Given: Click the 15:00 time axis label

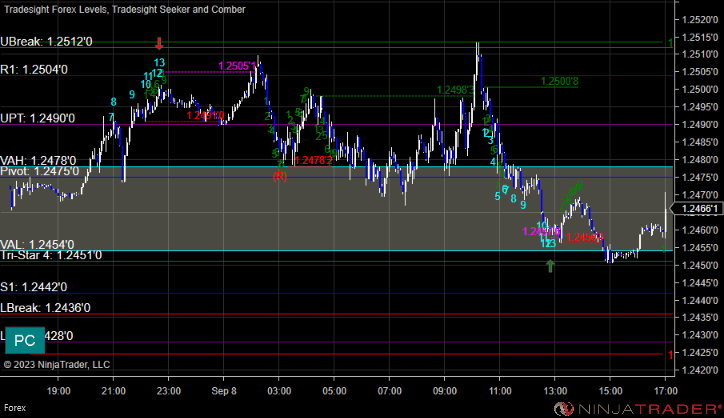Looking at the screenshot, I should [610, 391].
